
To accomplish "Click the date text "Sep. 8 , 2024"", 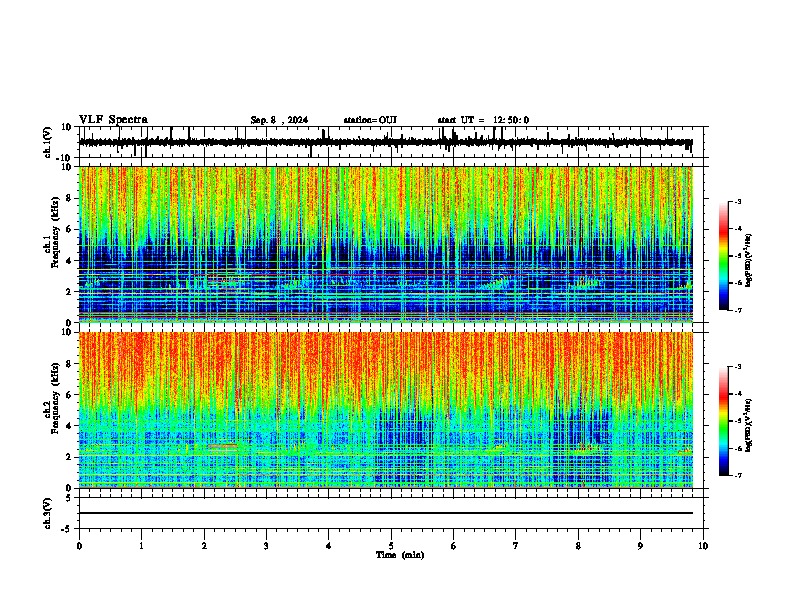I will pos(279,120).
